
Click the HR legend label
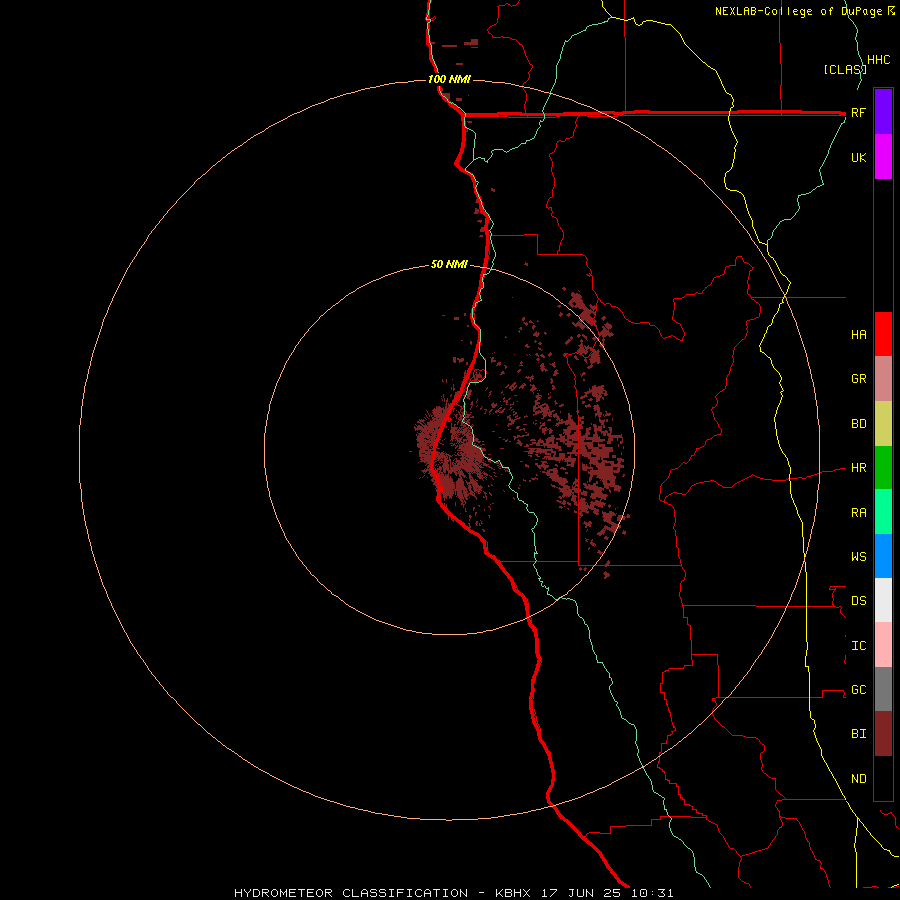pyautogui.click(x=858, y=468)
